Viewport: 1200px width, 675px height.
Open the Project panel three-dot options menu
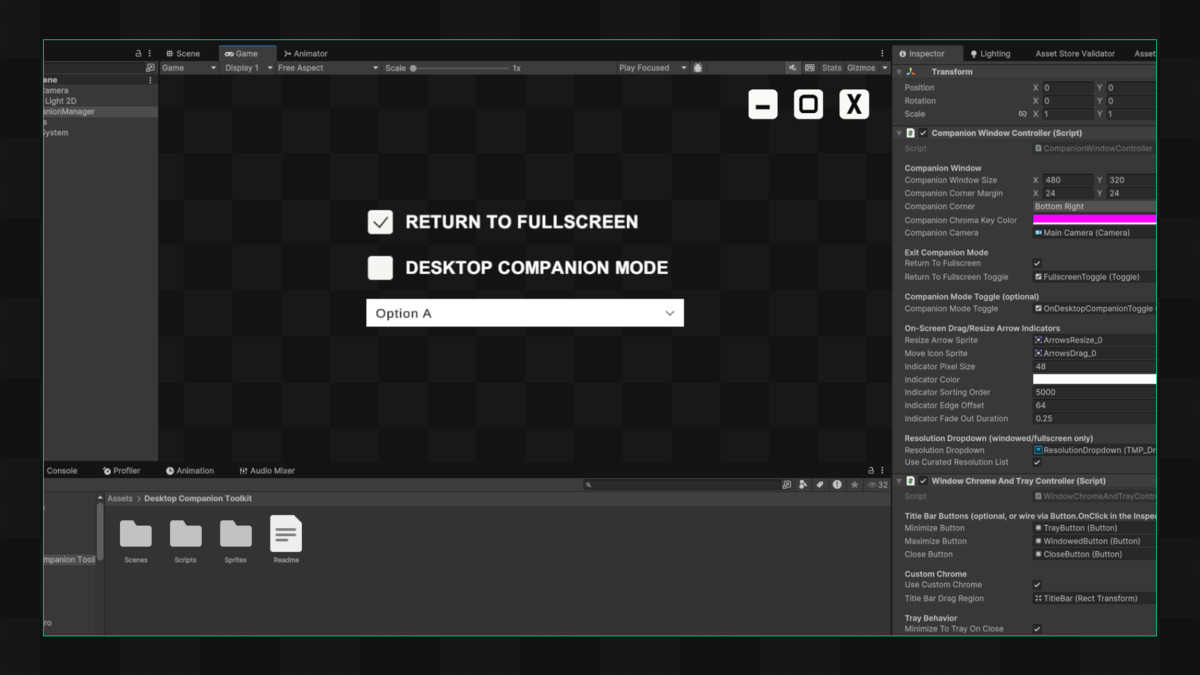point(882,471)
